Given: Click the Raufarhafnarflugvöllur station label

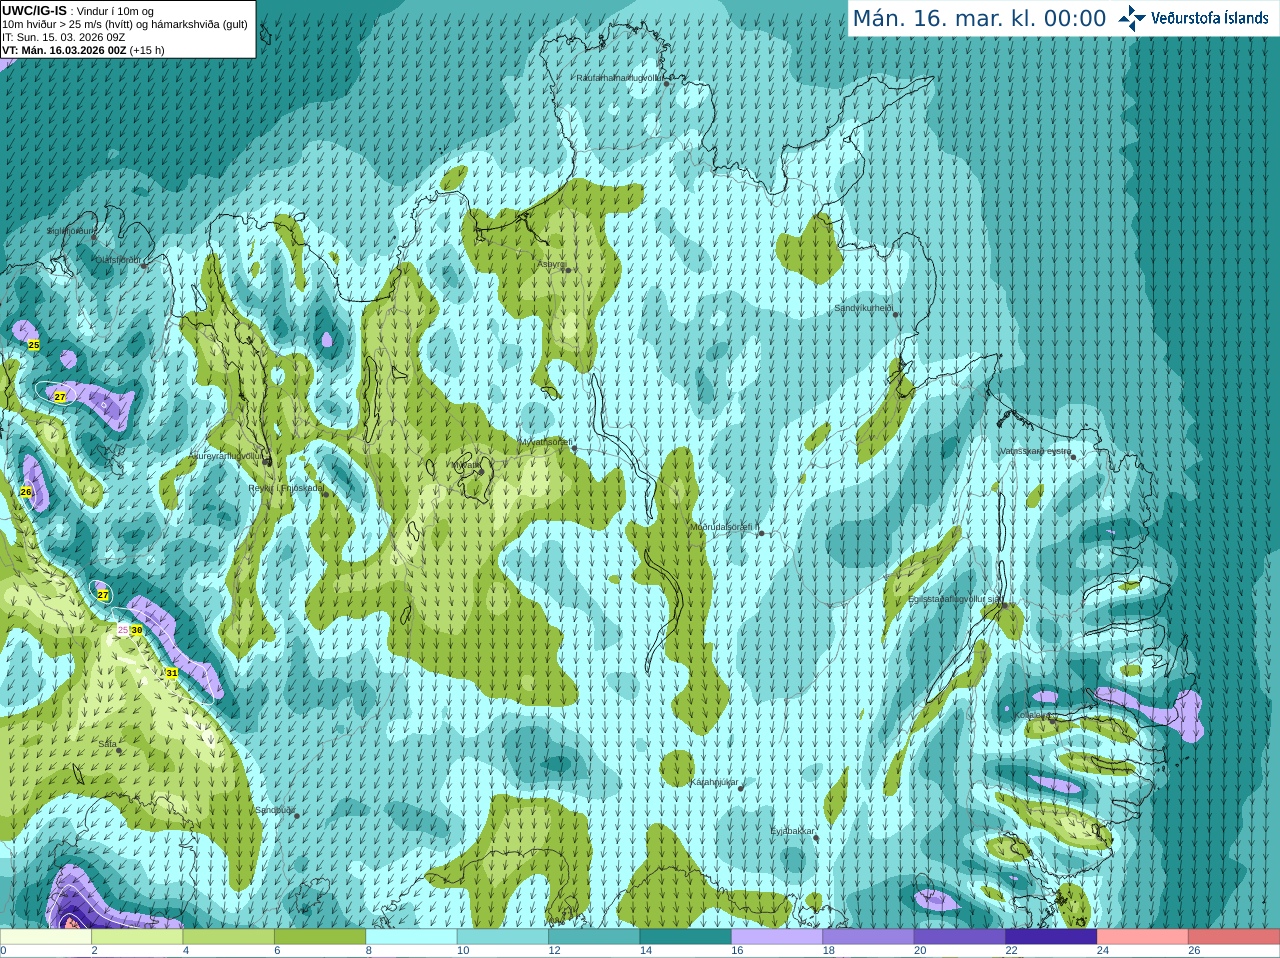Looking at the screenshot, I should point(620,78).
